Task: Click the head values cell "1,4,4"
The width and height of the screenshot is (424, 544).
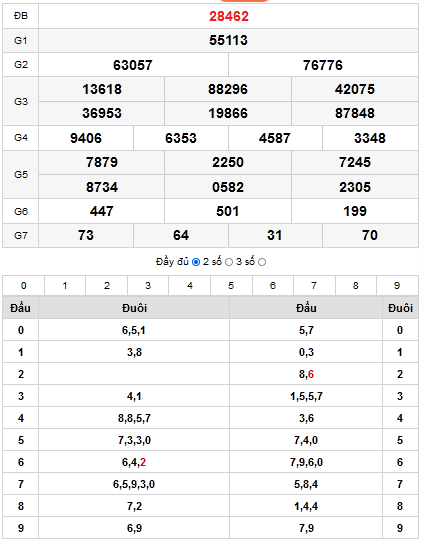Action: [x=306, y=506]
